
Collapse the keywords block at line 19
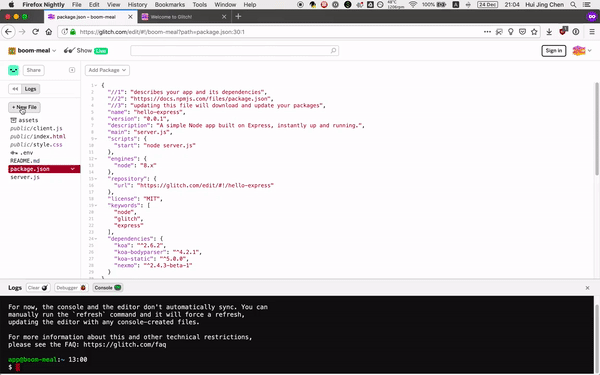click(x=96, y=205)
